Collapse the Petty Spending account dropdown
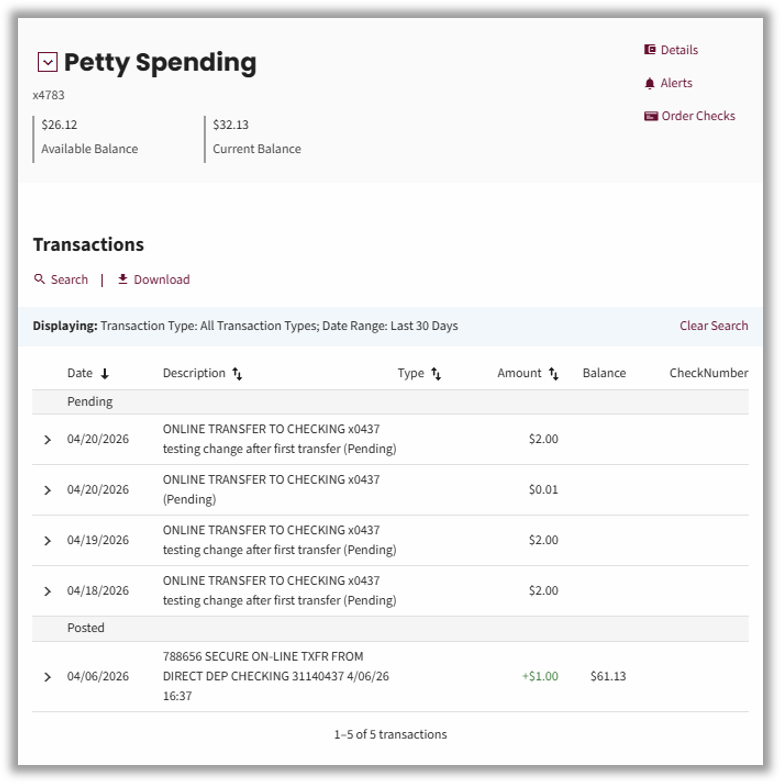The image size is (781, 783). [48, 62]
